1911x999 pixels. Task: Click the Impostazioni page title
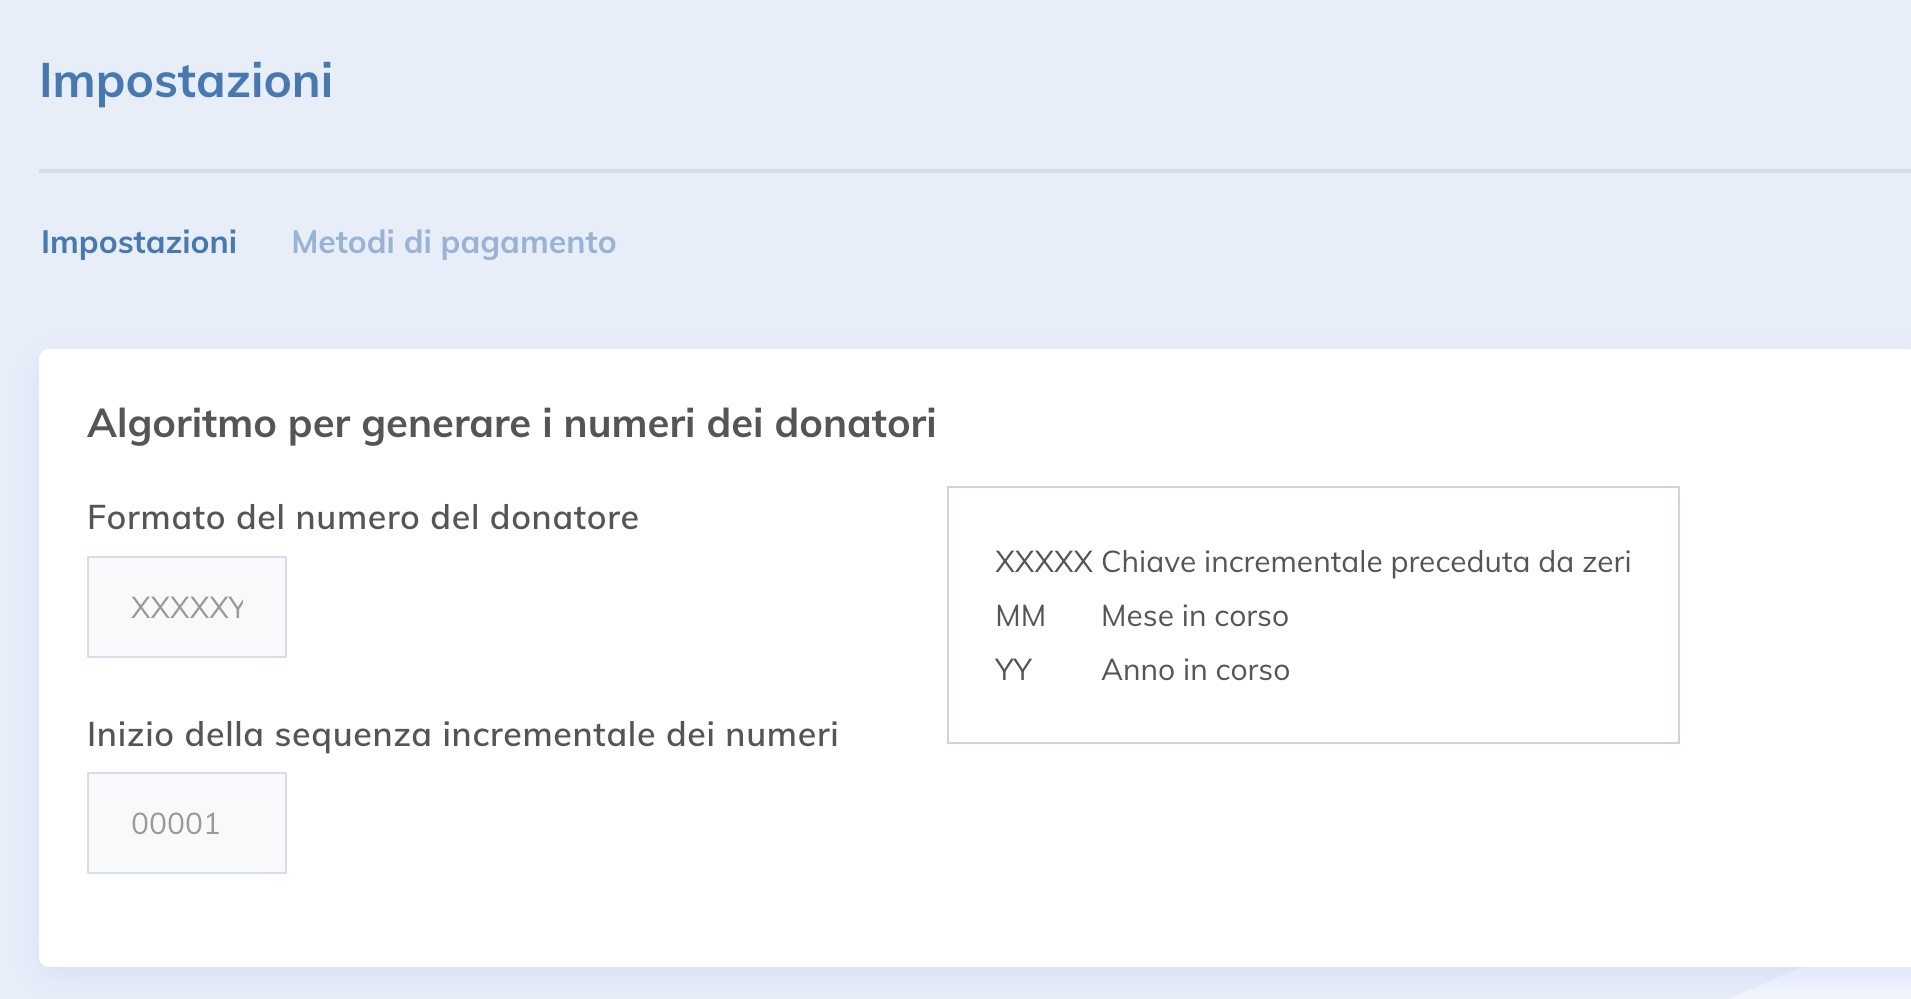[x=186, y=82]
